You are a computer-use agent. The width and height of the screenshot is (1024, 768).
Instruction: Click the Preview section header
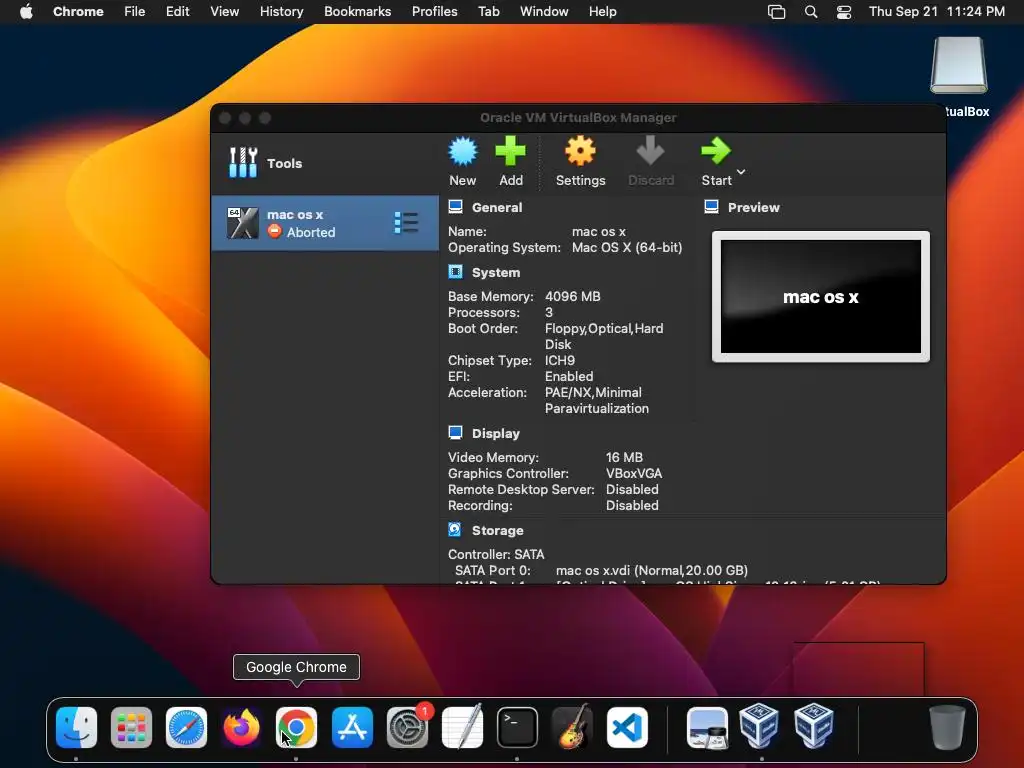pos(754,208)
